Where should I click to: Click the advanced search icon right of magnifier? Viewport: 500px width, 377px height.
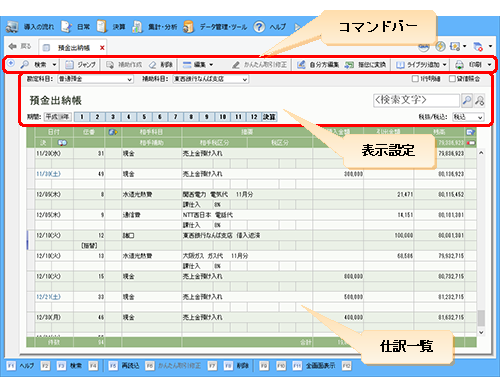pyautogui.click(x=480, y=100)
